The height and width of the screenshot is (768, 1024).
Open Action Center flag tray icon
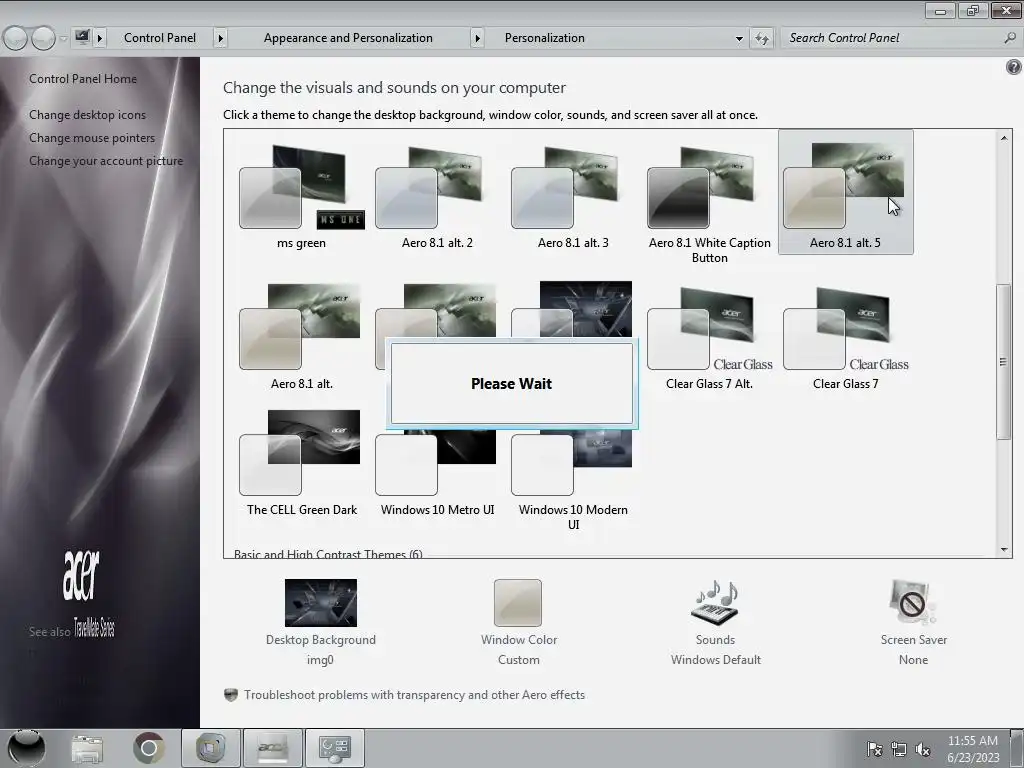click(874, 749)
